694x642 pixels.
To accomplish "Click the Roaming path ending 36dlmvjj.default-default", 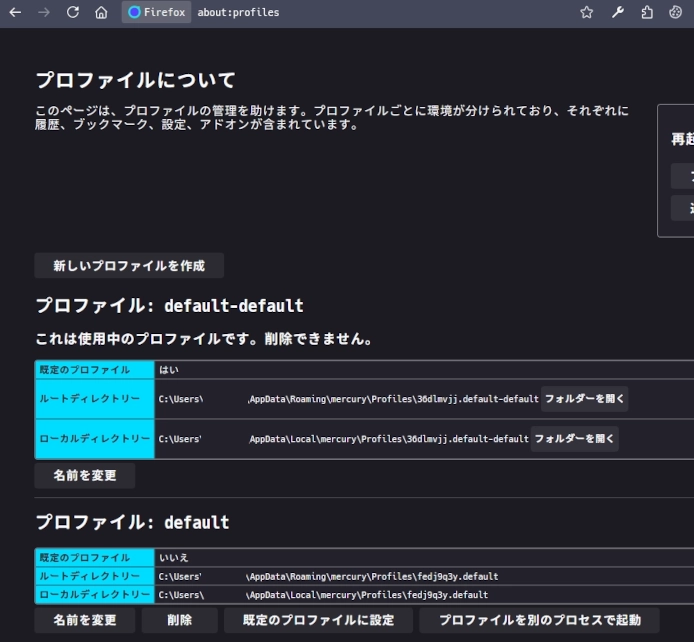I will pyautogui.click(x=348, y=399).
